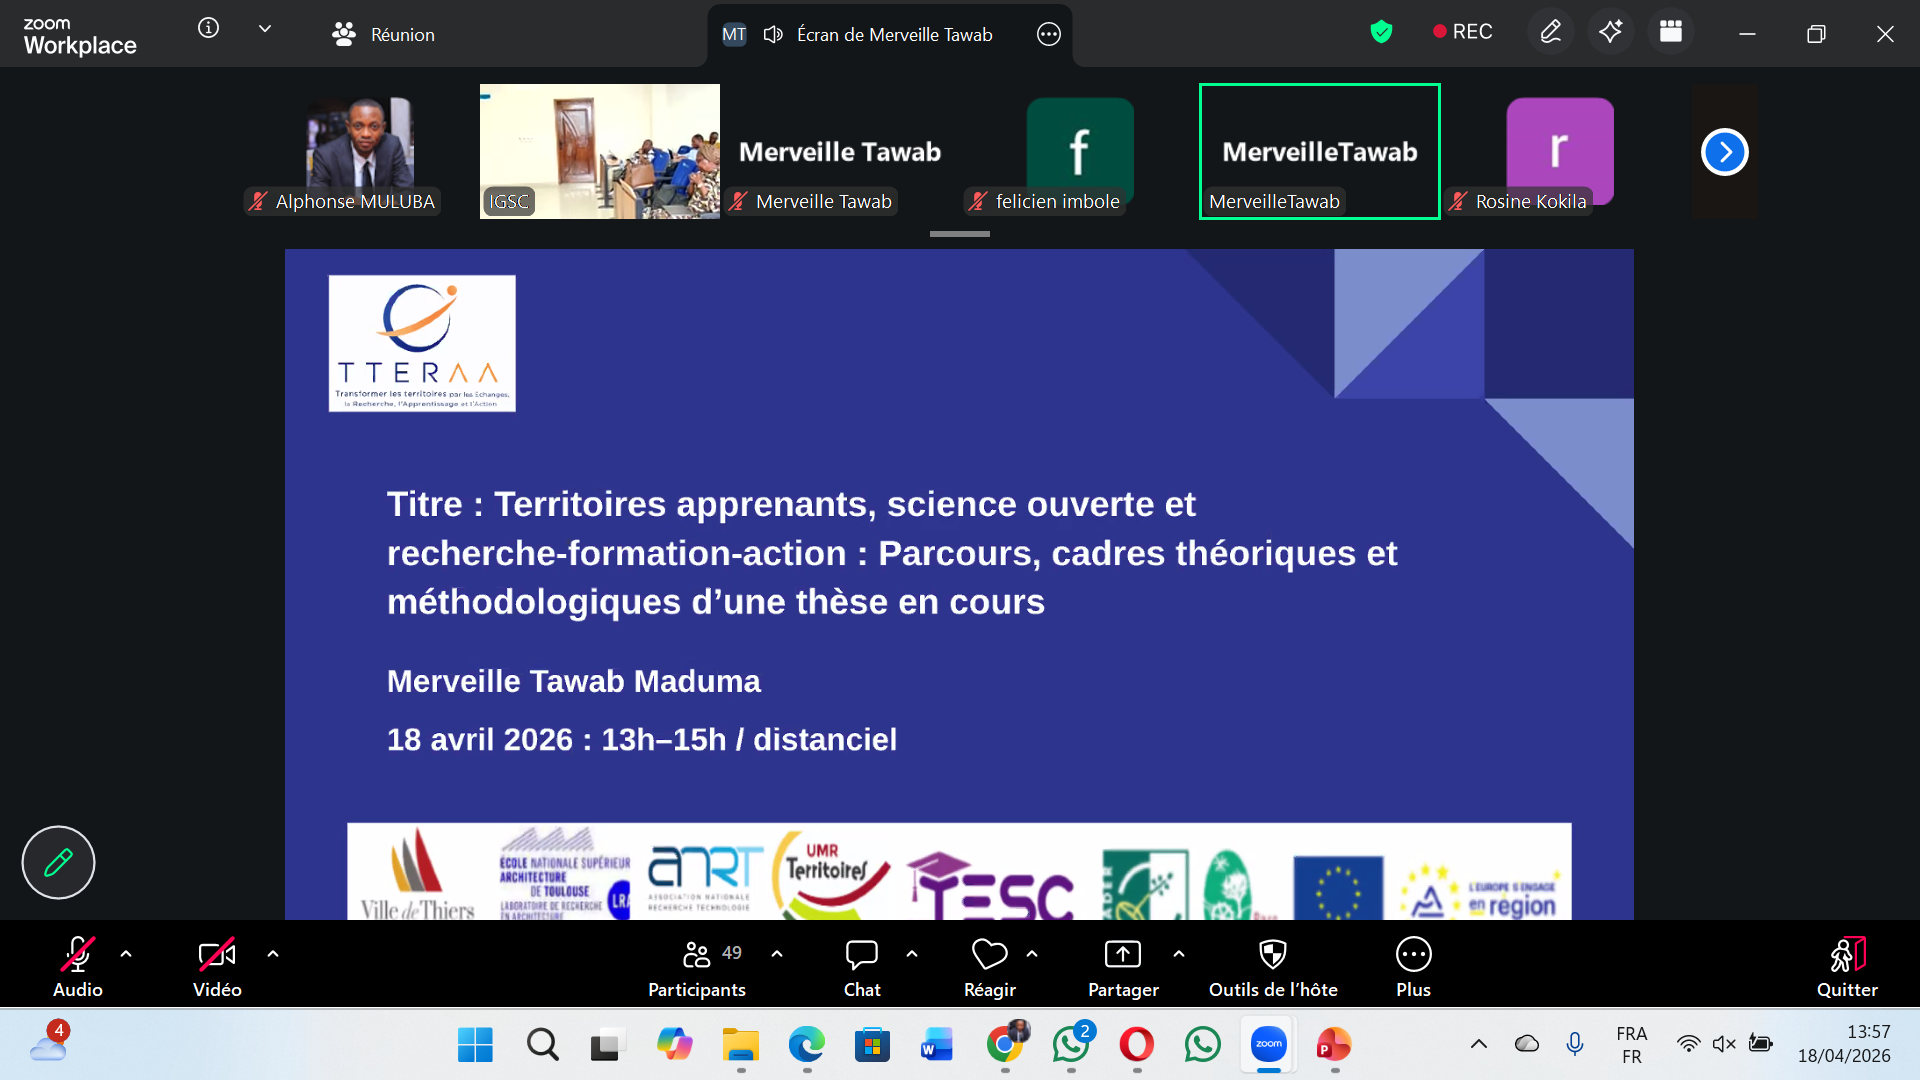The height and width of the screenshot is (1080, 1920).
Task: Open the Plus options menu
Action: coord(1413,963)
